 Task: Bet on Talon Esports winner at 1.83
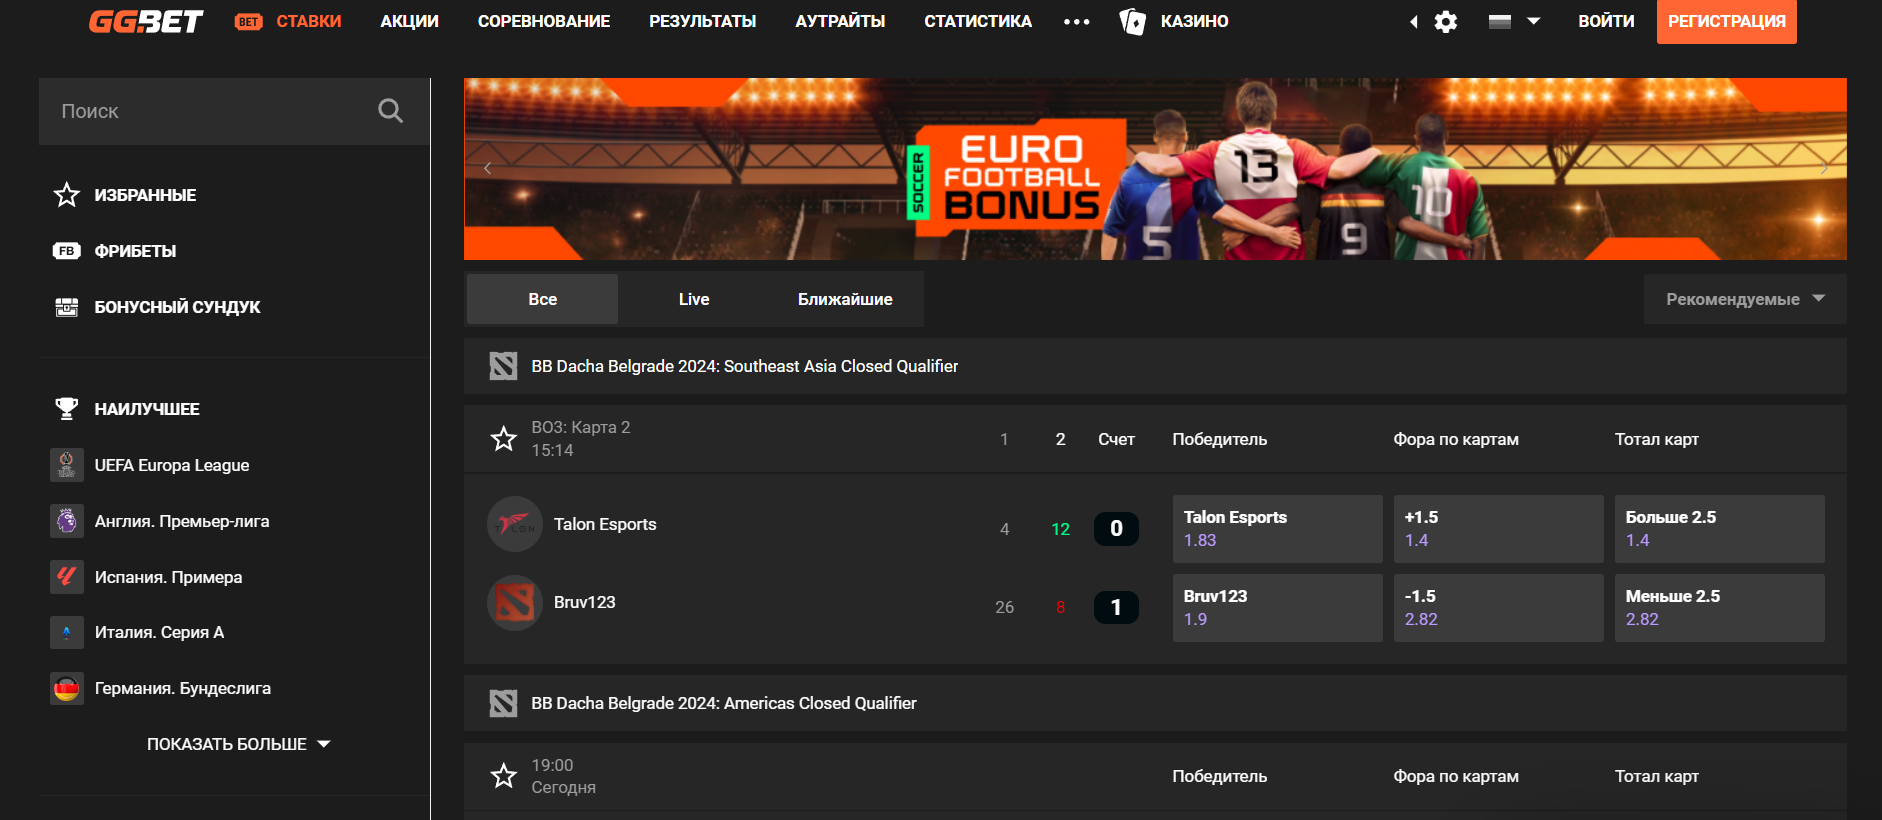click(x=1276, y=529)
